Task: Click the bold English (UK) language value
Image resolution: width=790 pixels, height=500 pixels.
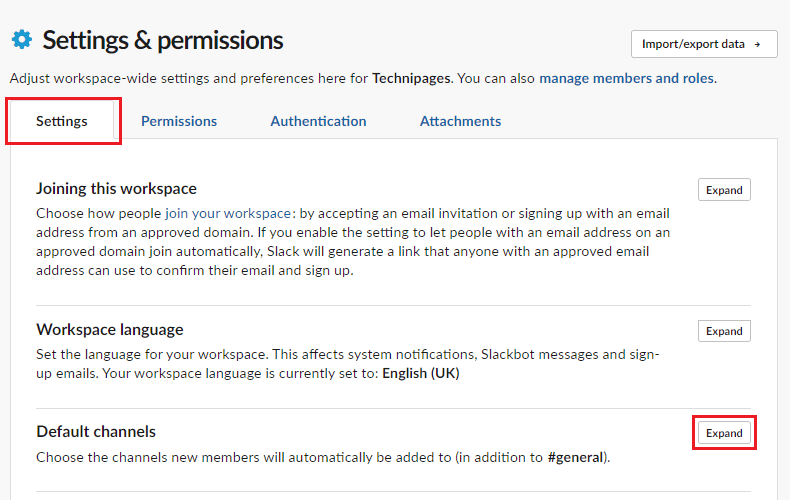Action: (421, 373)
